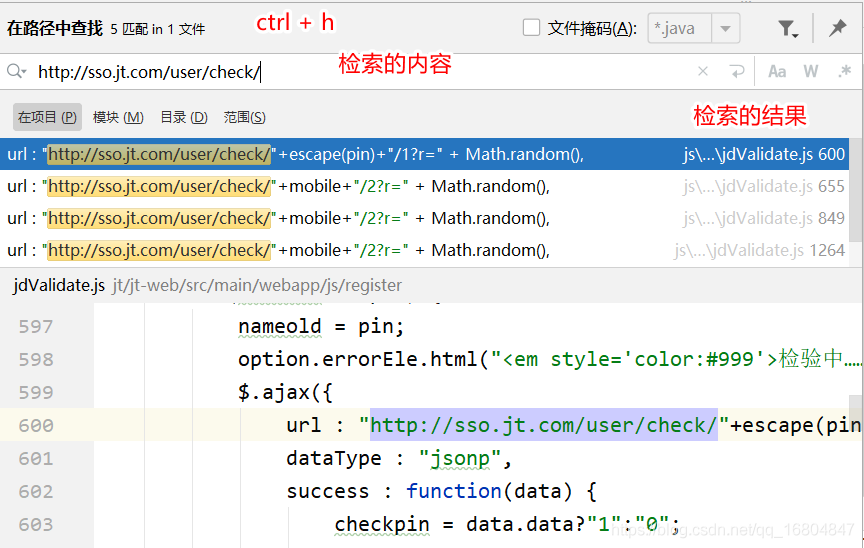Click the *.java file mask field

[680, 28]
